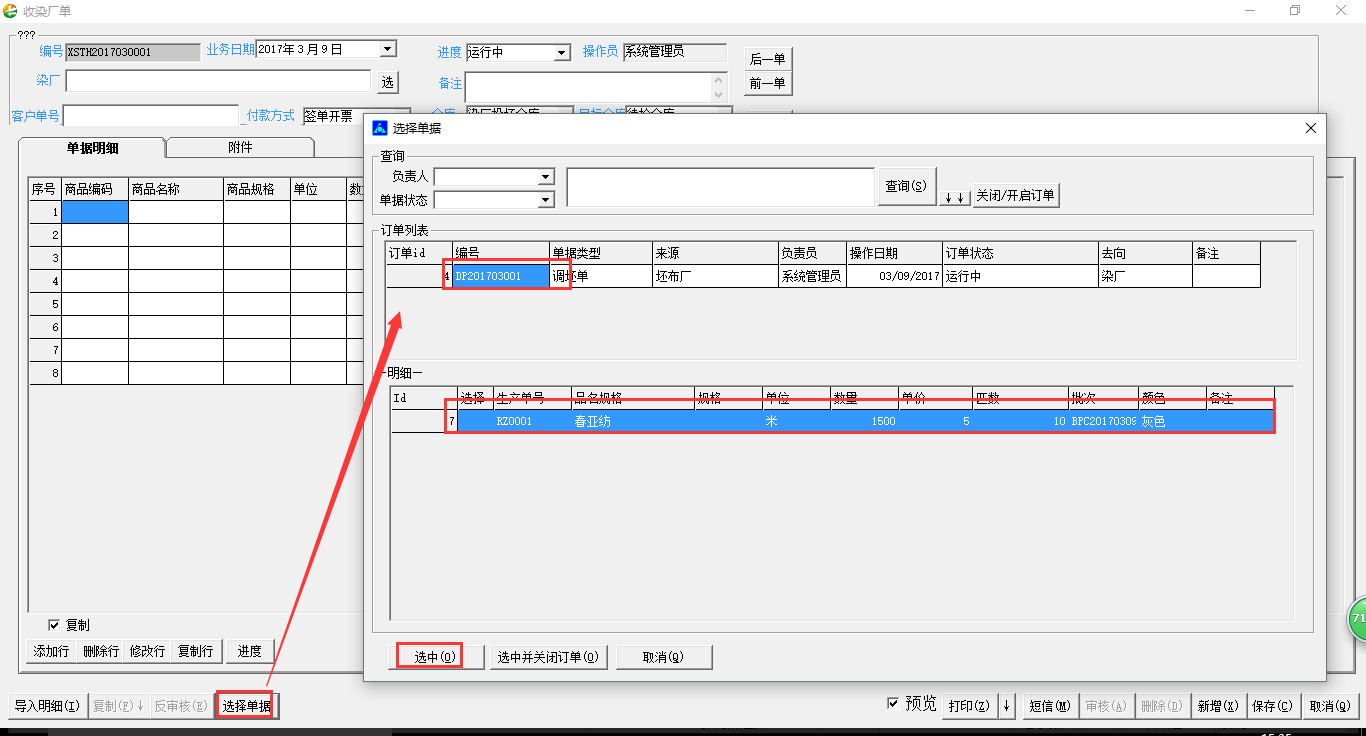Click the 客户单号 input field
The image size is (1366, 736).
pyautogui.click(x=151, y=116)
